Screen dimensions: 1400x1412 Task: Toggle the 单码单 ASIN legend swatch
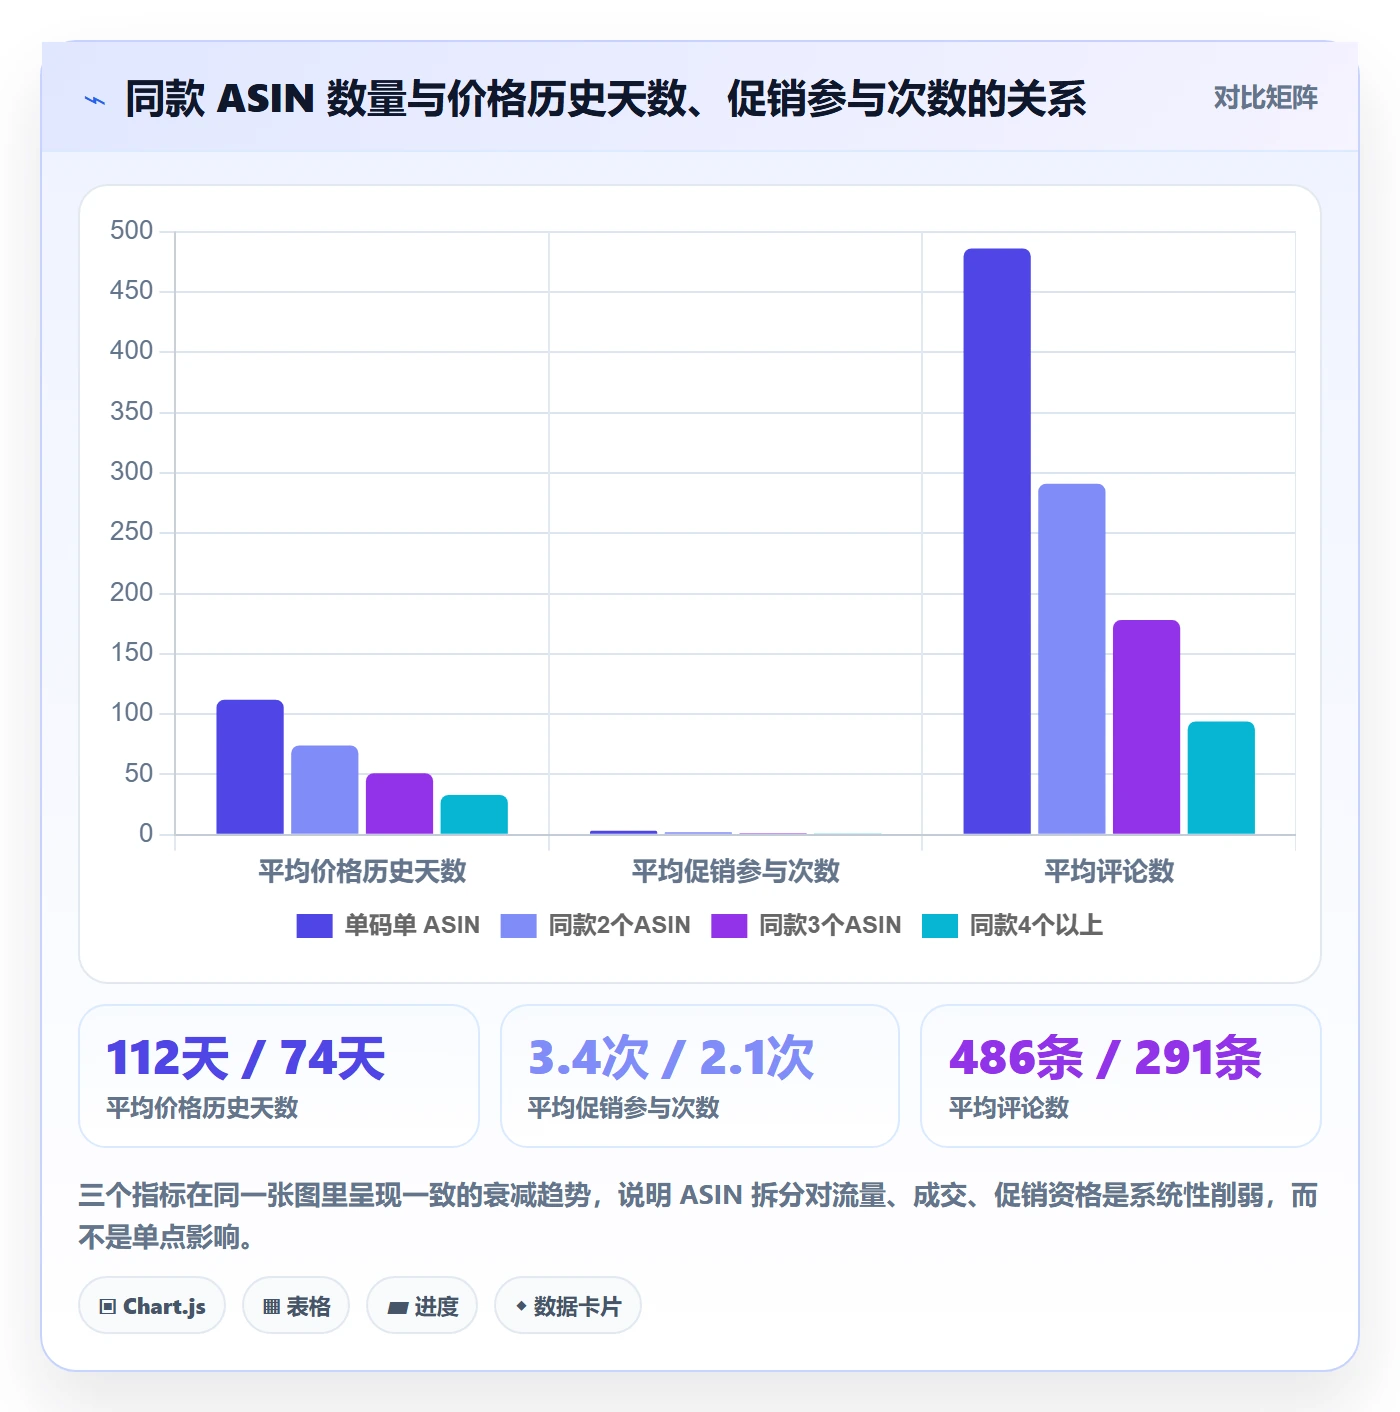314,926
